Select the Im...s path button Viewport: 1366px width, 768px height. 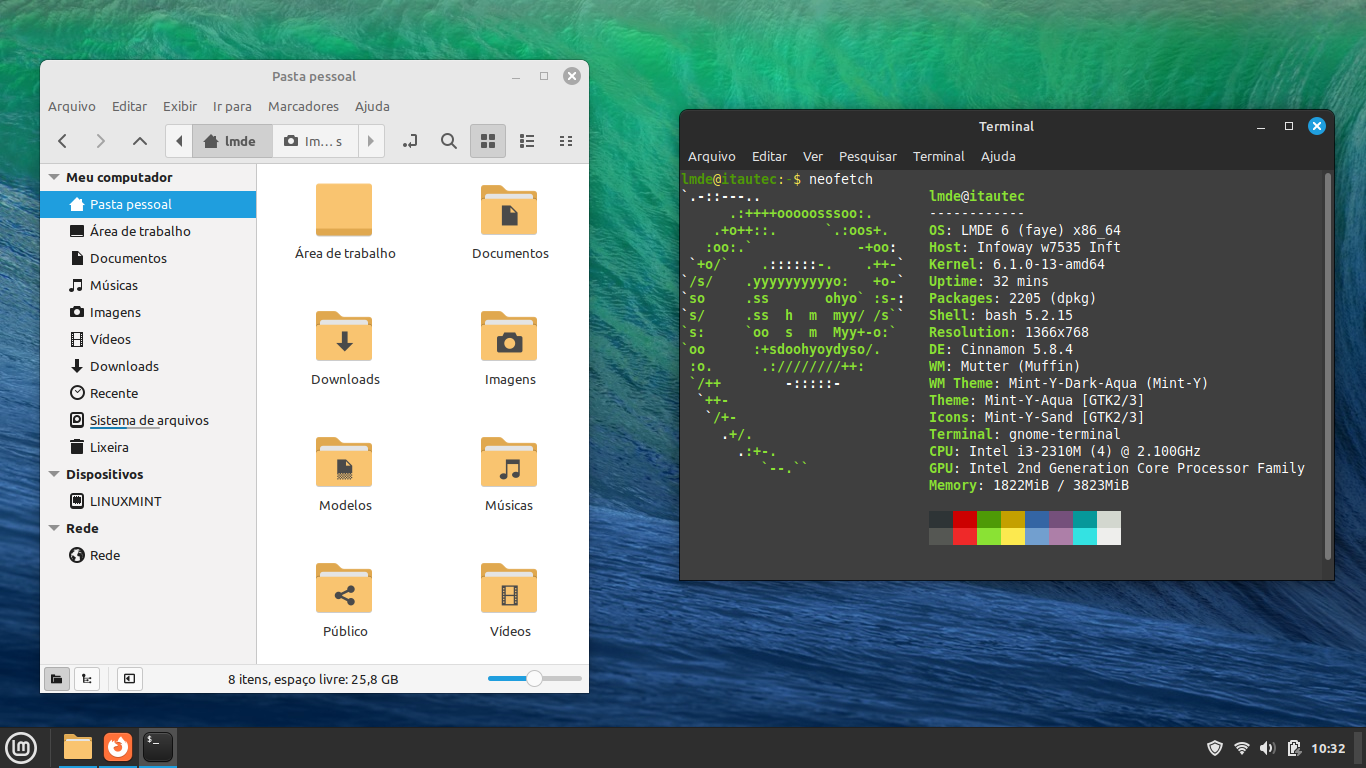(314, 141)
